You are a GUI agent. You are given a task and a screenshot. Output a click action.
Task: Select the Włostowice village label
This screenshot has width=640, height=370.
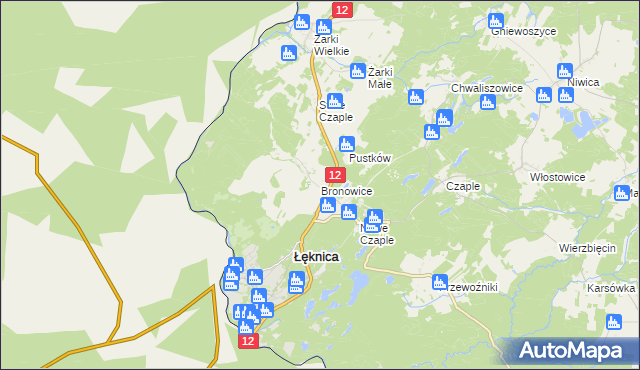click(558, 177)
